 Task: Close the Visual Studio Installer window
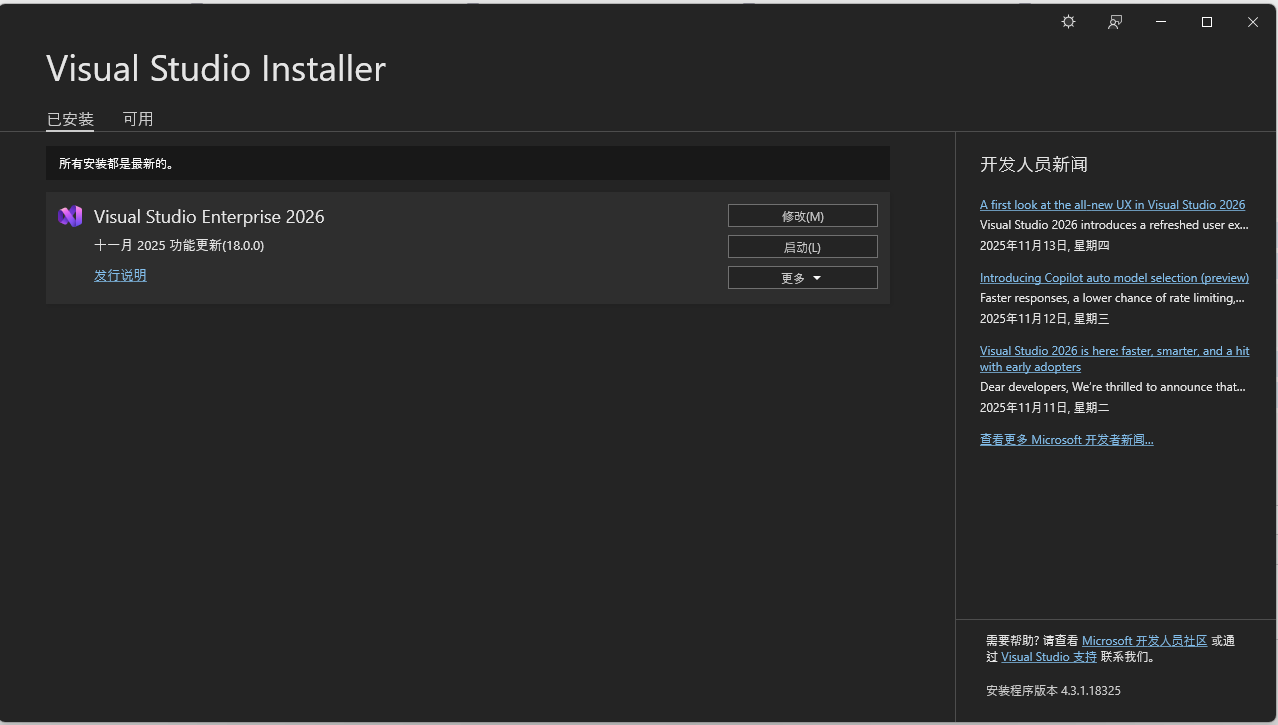click(x=1253, y=22)
